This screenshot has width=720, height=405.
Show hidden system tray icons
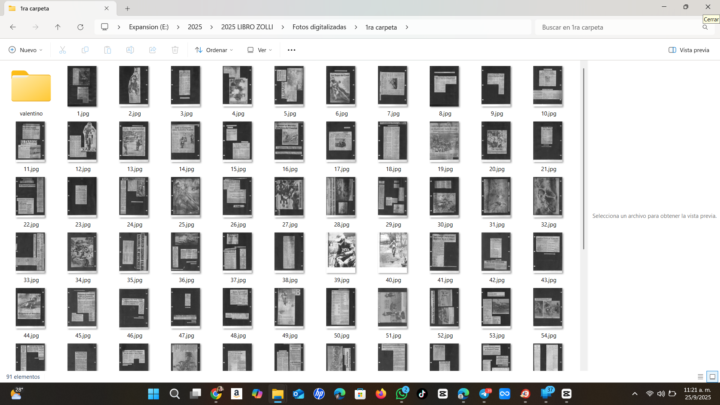click(x=635, y=394)
